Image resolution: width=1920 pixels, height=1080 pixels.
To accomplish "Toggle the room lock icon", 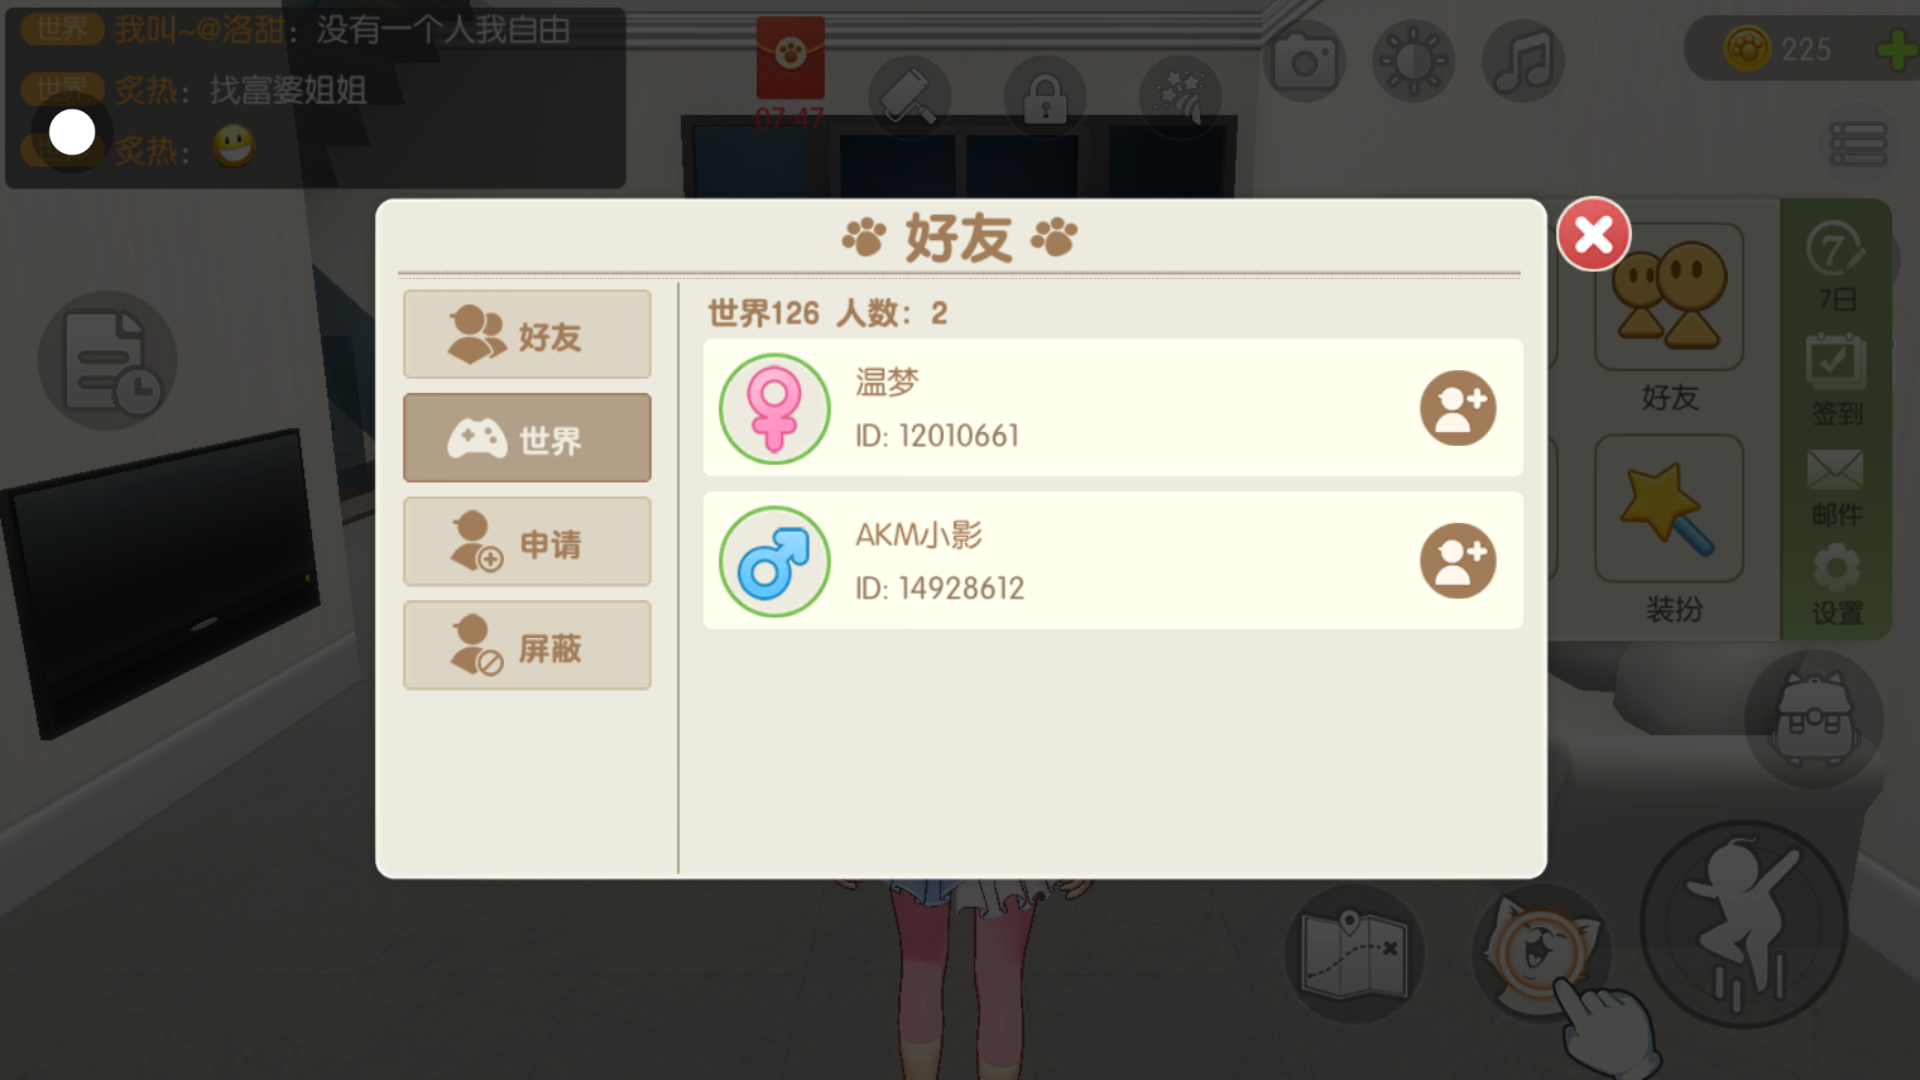I will coord(1045,97).
